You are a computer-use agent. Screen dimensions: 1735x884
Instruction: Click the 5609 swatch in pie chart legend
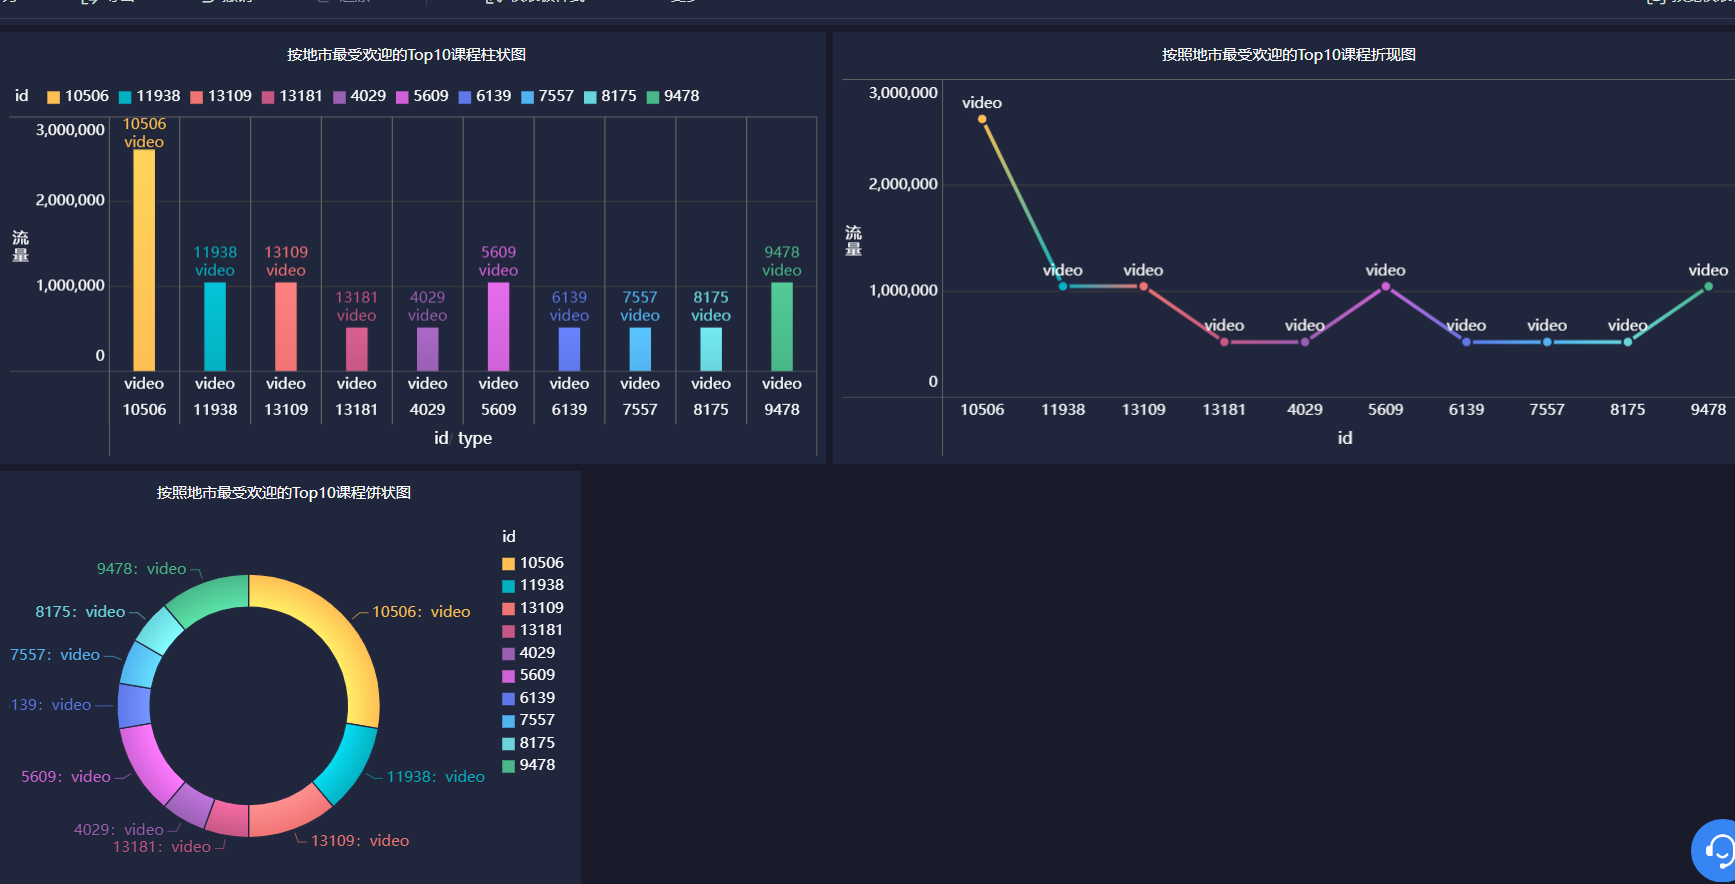tap(508, 676)
